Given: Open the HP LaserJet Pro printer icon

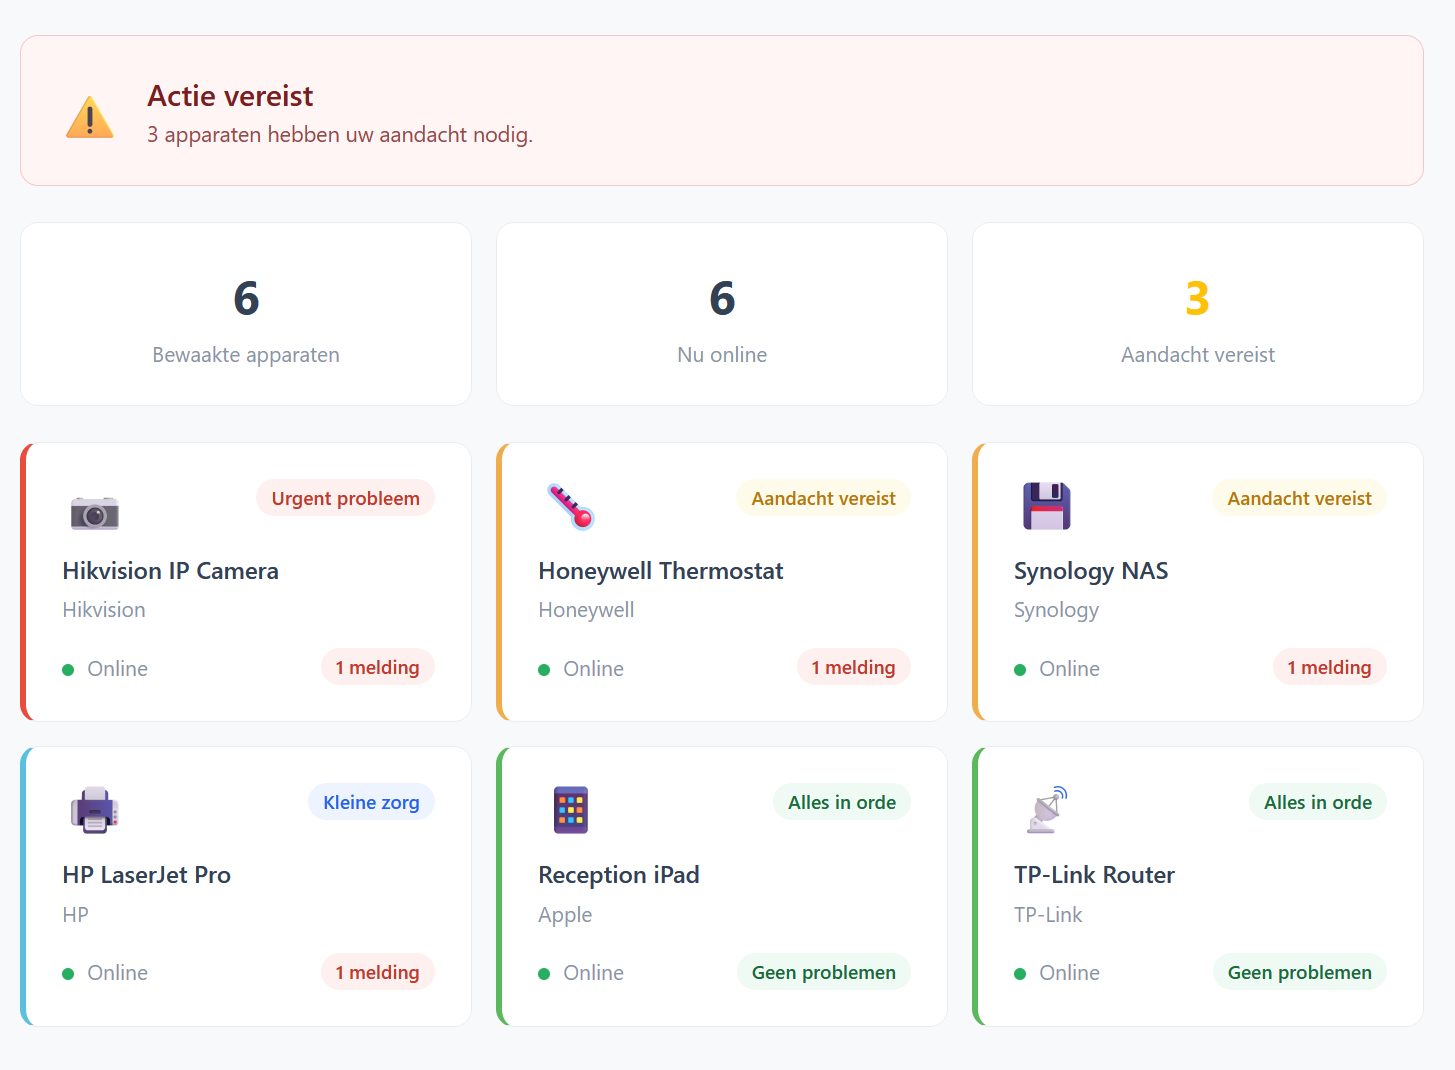Looking at the screenshot, I should click(x=94, y=810).
